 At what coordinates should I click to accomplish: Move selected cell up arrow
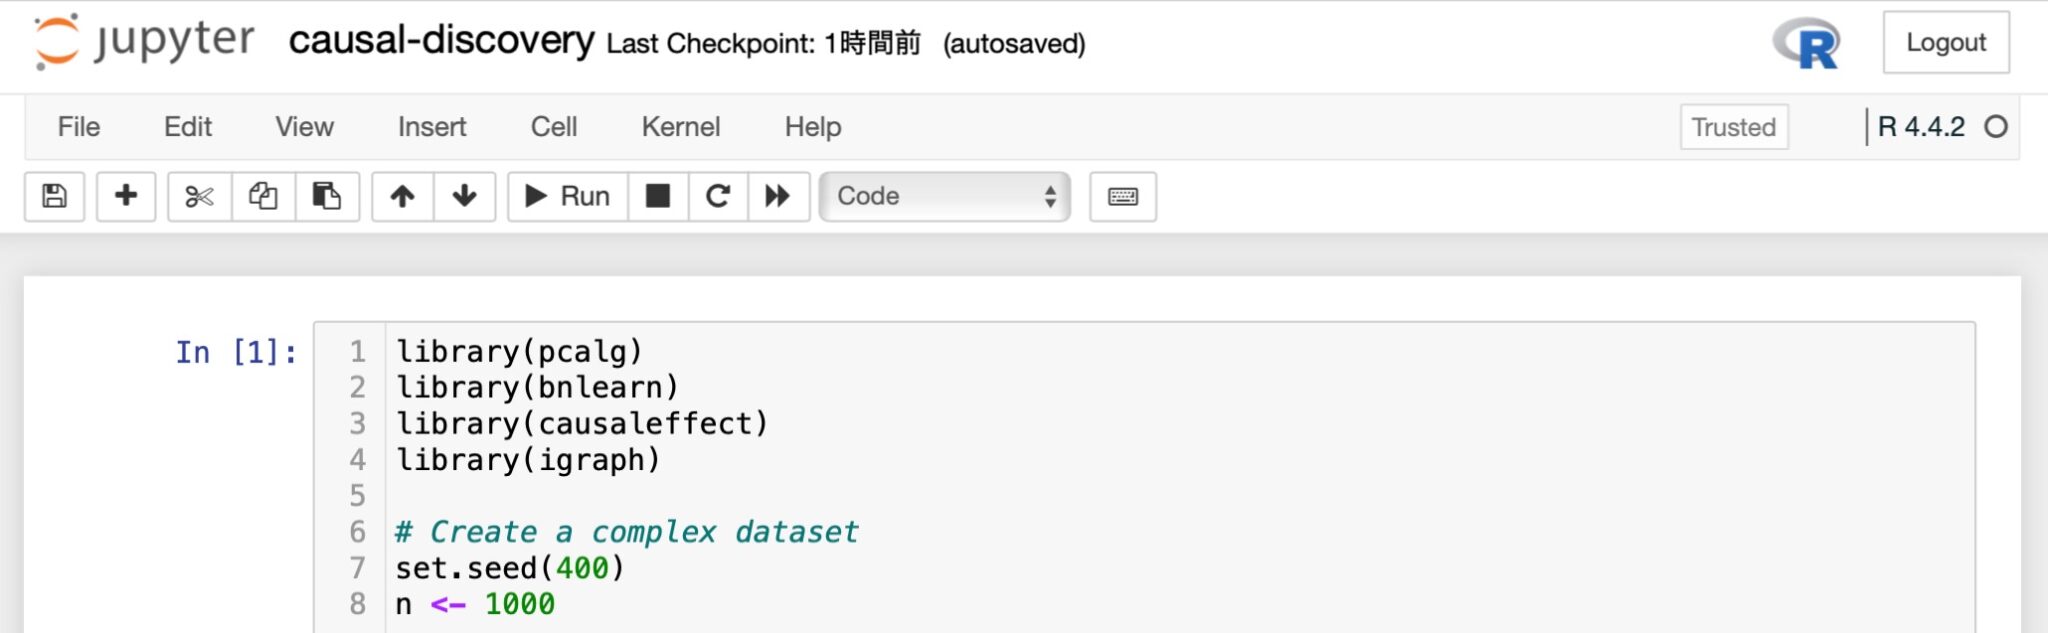(402, 196)
